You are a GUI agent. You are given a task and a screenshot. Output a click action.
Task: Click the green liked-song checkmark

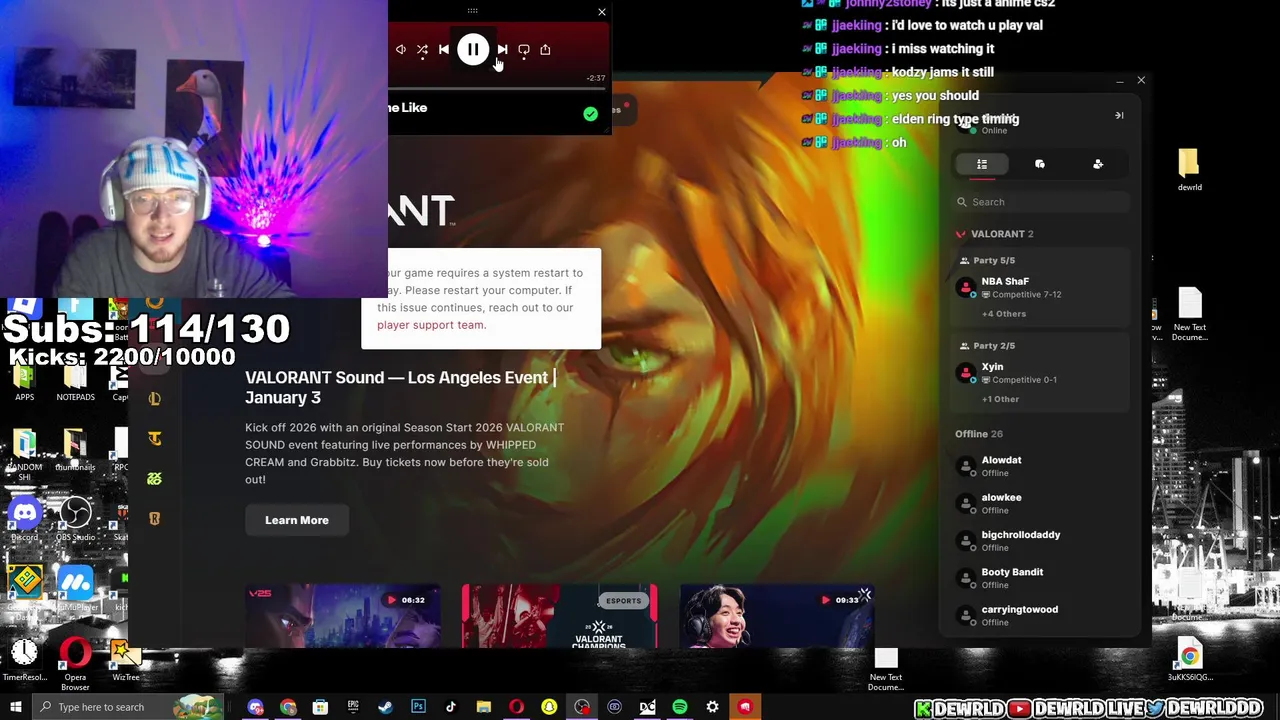point(590,114)
